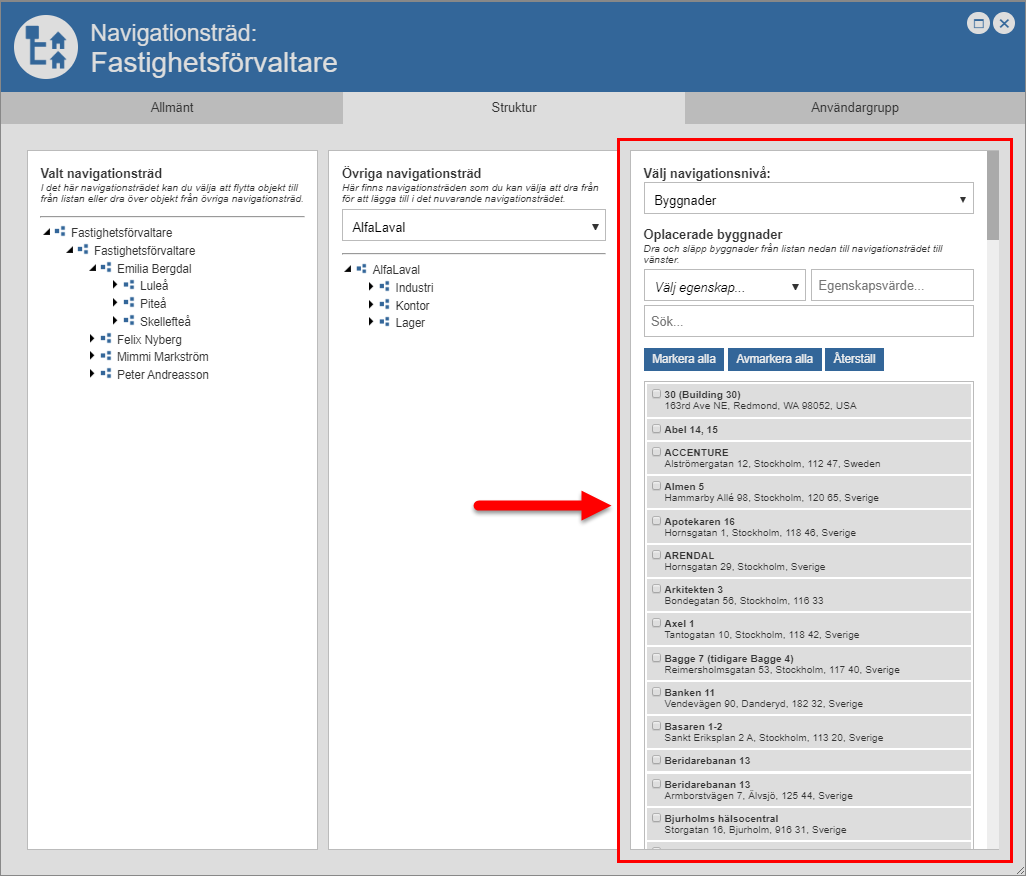
Task: Click the Sök search field
Action: (x=808, y=322)
